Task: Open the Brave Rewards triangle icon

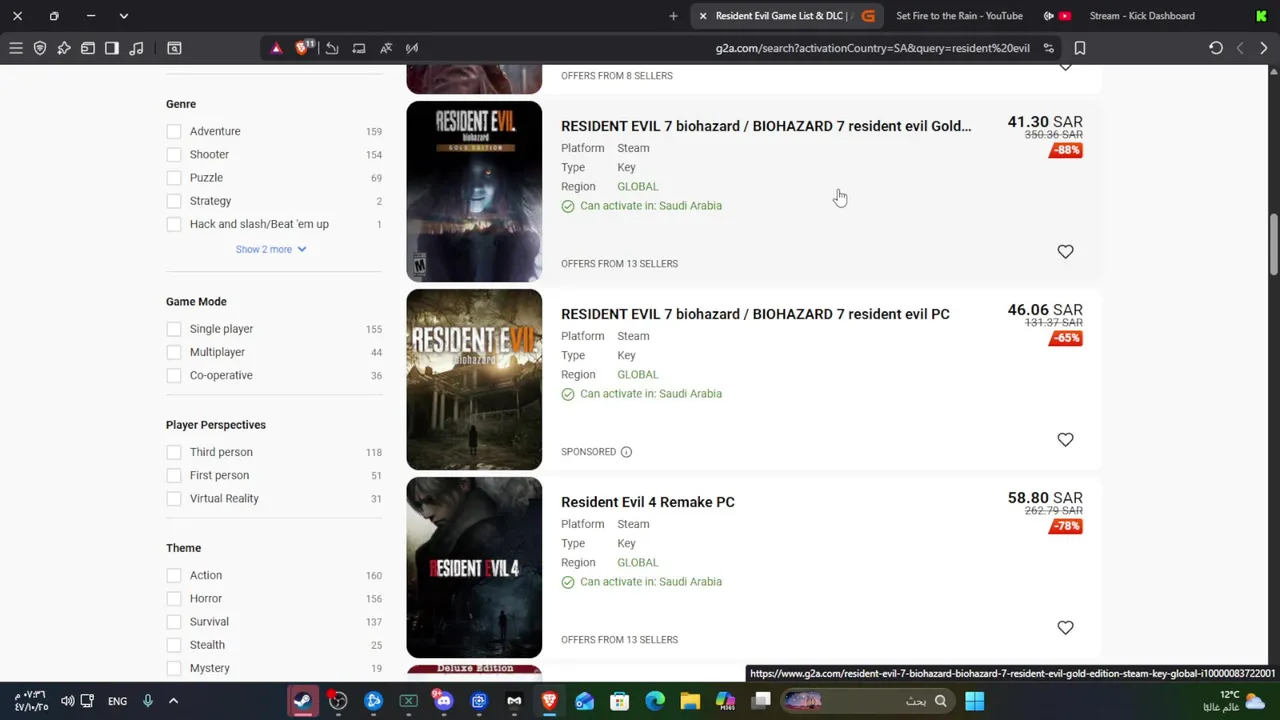Action: [x=276, y=48]
